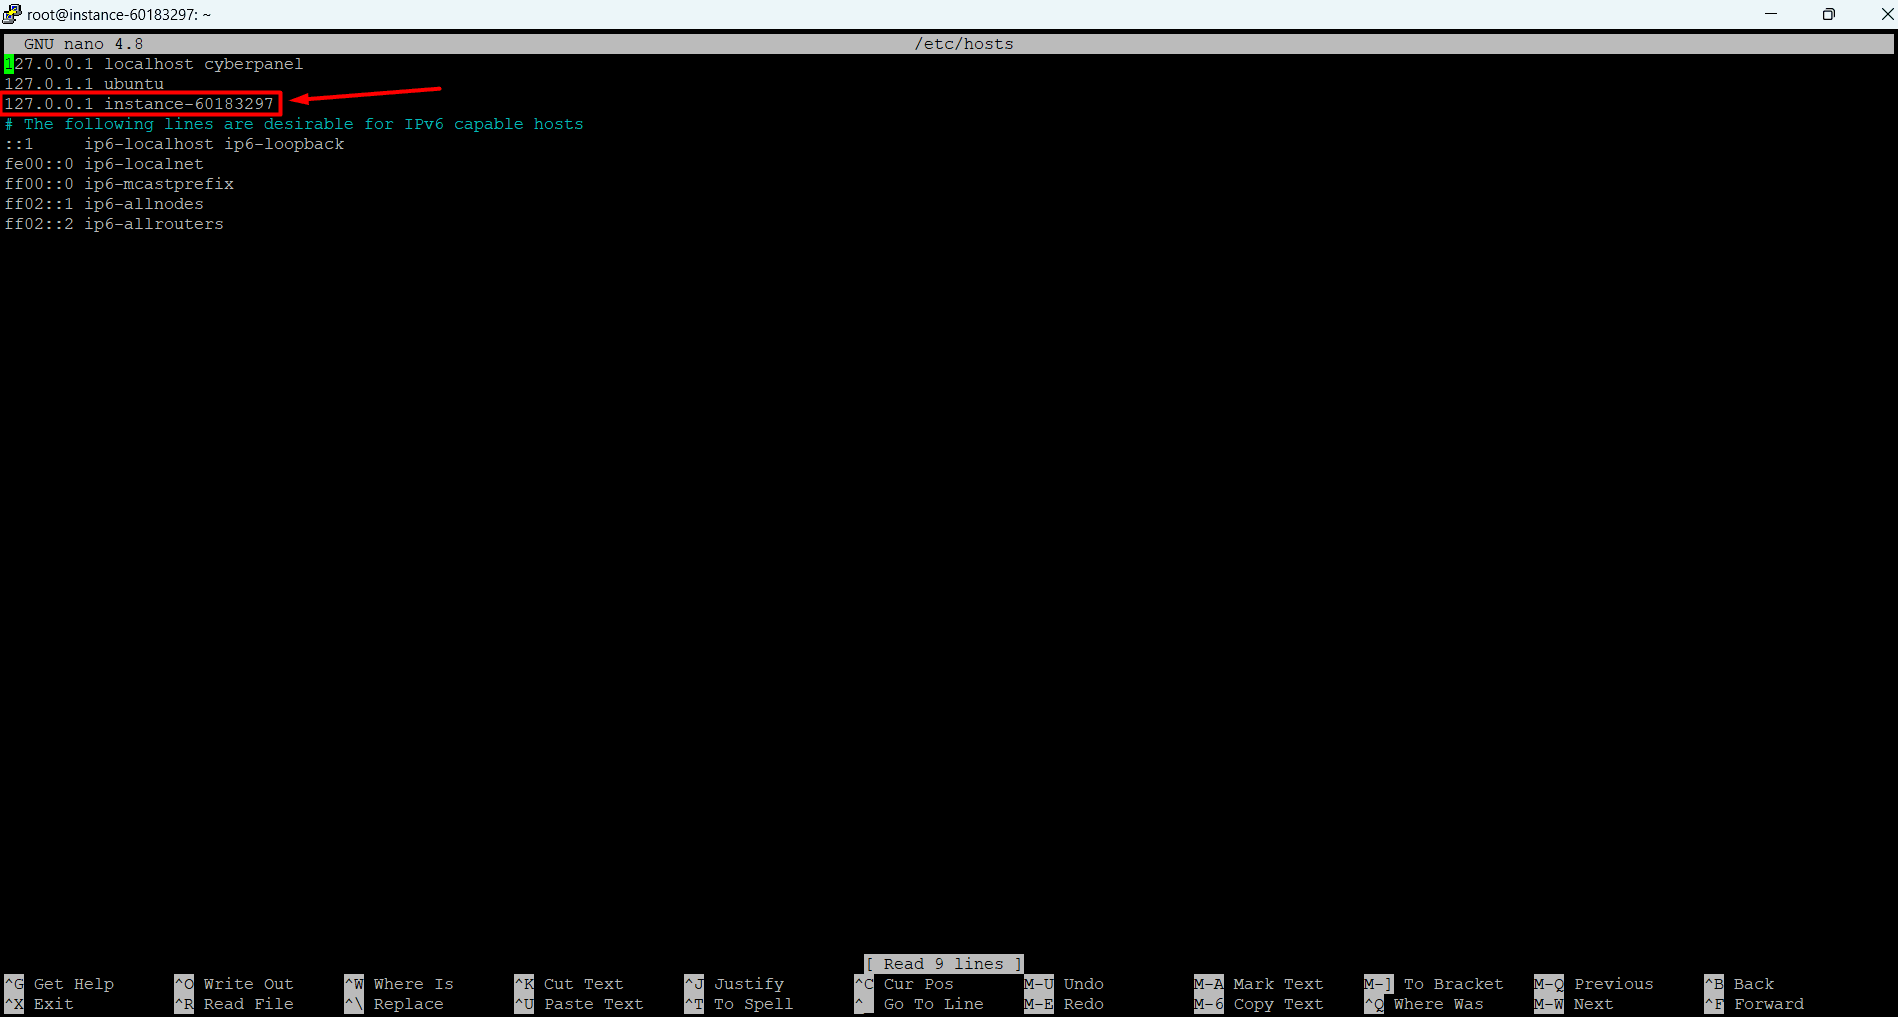Click the ^K Cut Text shortcut

click(x=569, y=984)
